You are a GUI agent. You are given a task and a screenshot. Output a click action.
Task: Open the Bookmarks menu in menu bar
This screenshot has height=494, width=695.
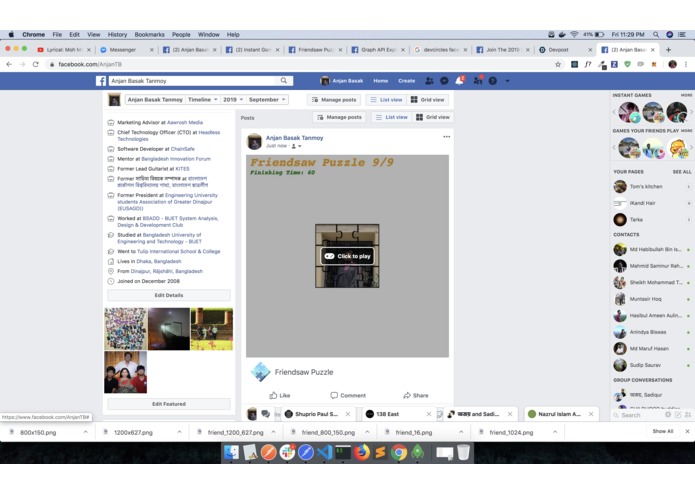[149, 35]
